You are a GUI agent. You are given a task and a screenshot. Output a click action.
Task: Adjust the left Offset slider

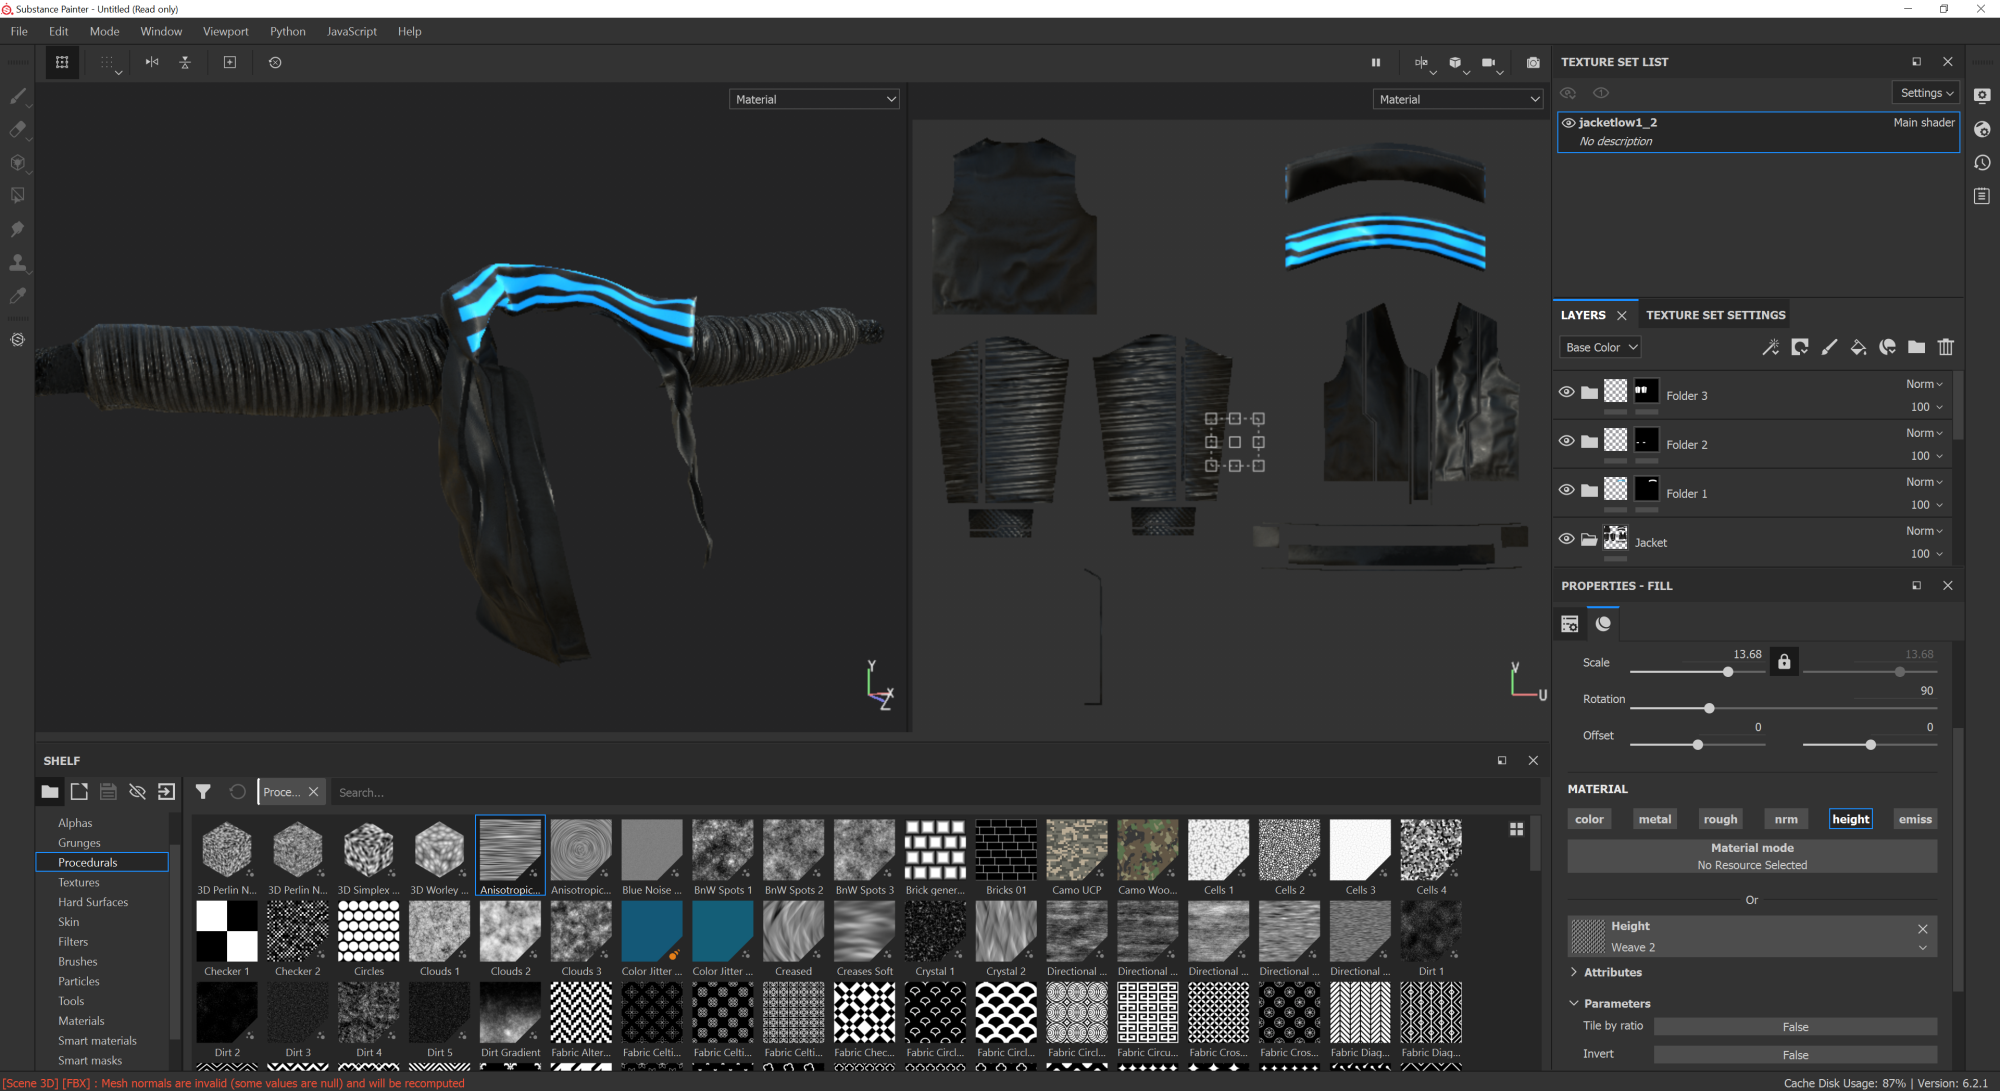click(1698, 745)
